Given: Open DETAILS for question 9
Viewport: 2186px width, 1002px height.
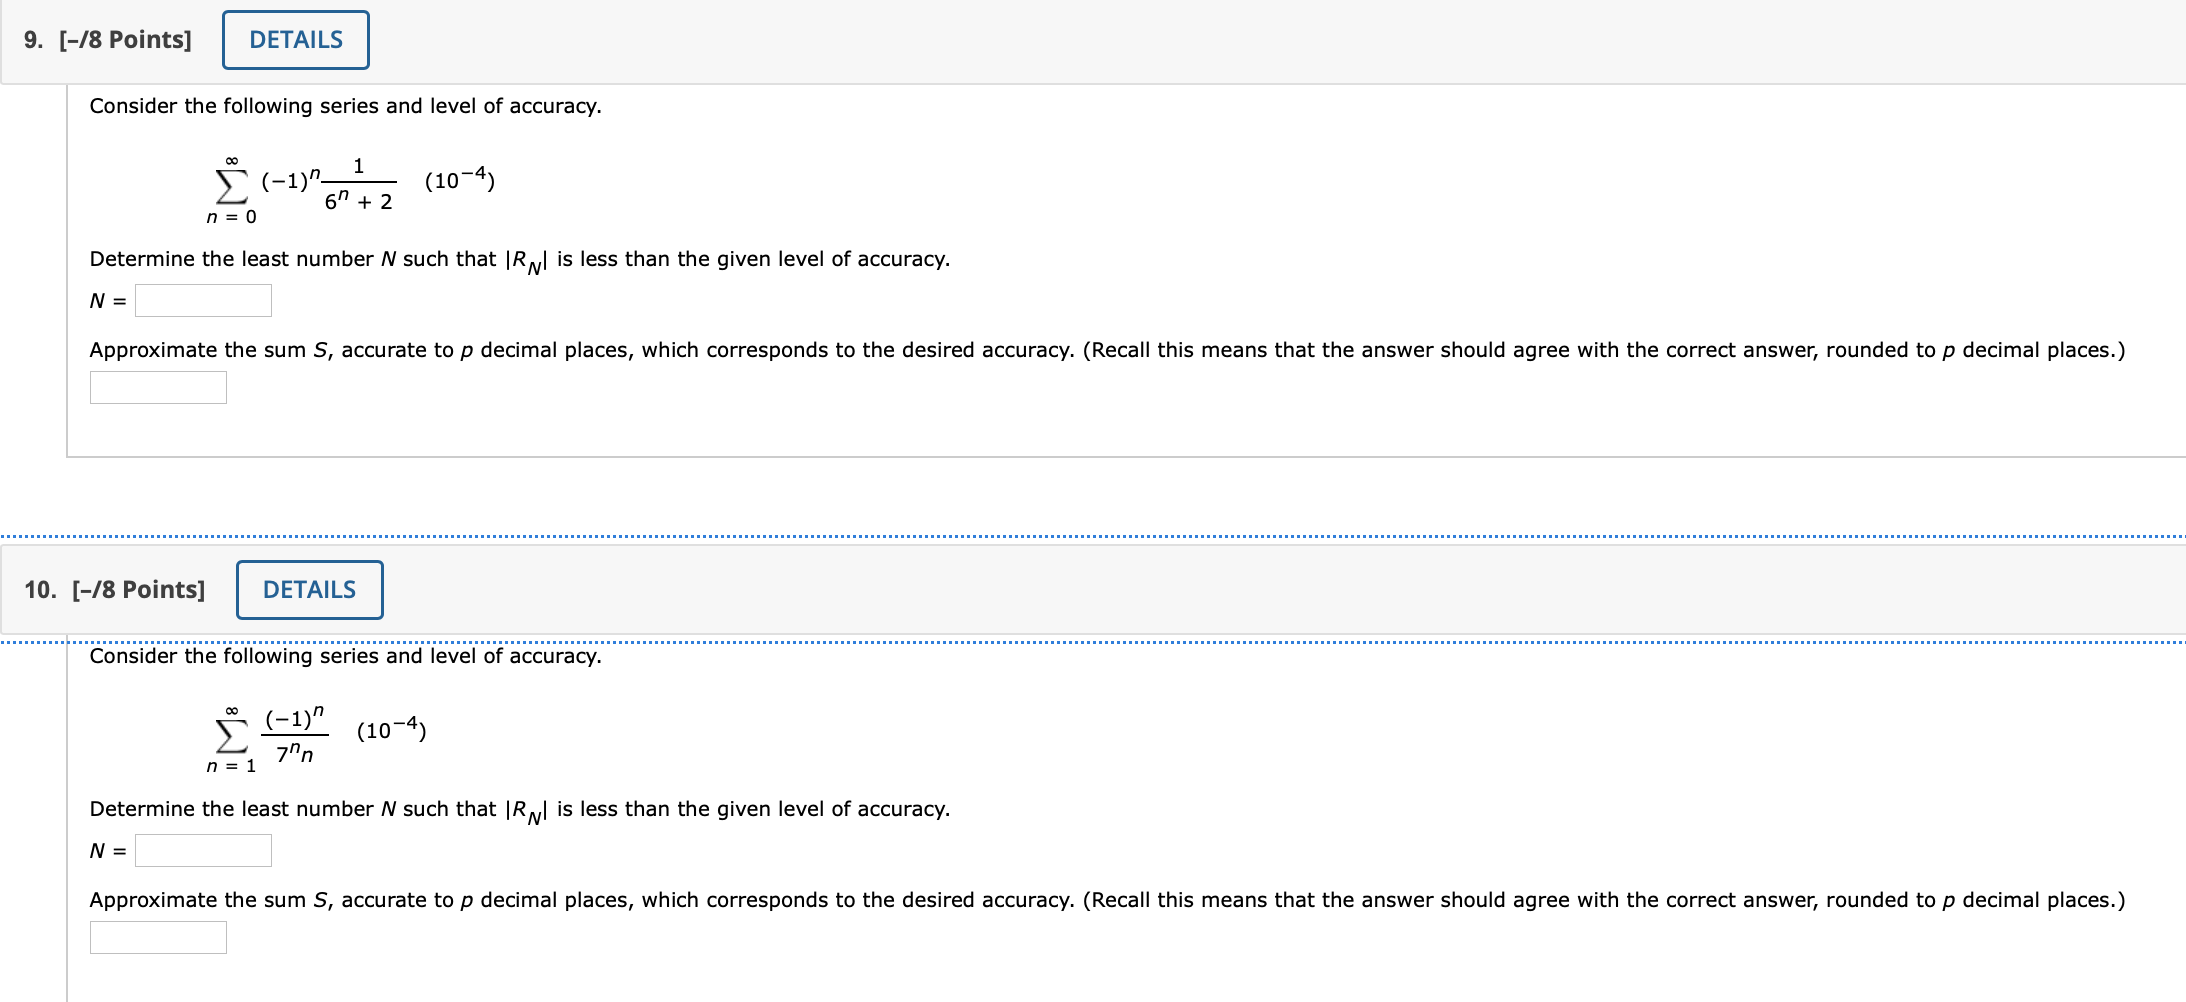Looking at the screenshot, I should 296,40.
